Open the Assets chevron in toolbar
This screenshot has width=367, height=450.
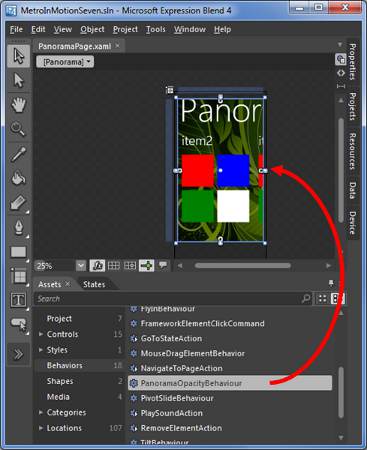point(18,354)
